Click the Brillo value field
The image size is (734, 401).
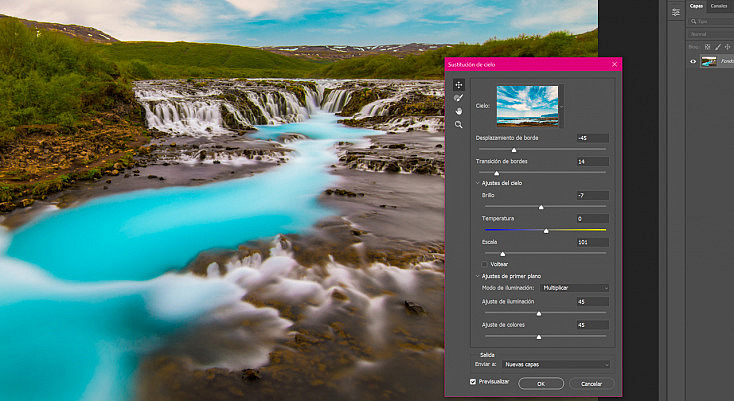tap(593, 195)
